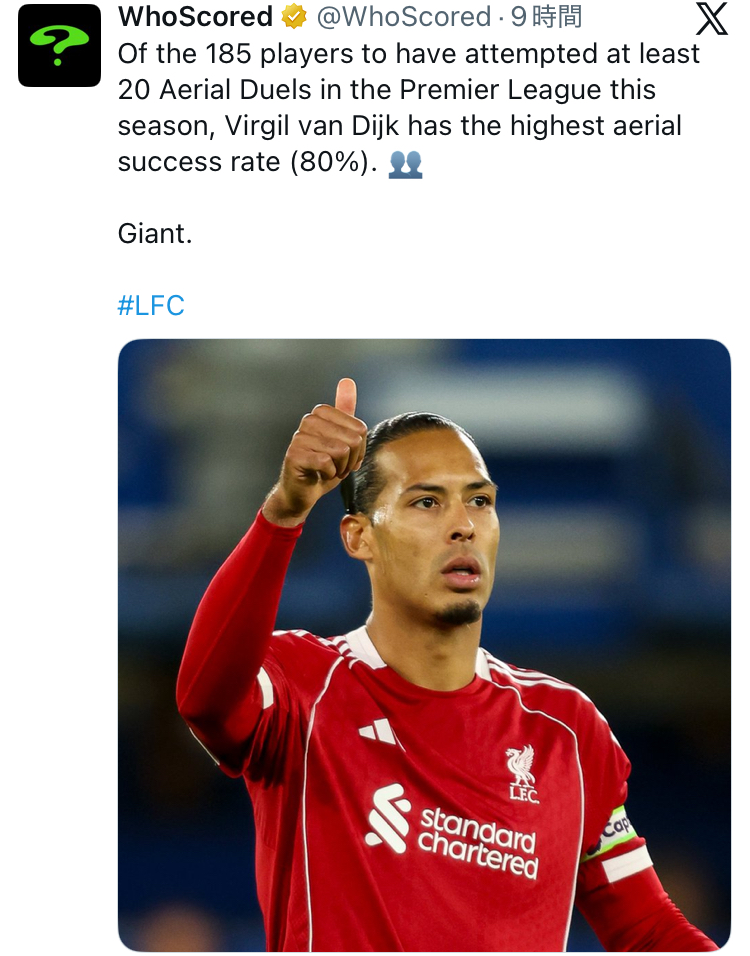This screenshot has height=956, width=750.
Task: Follow the #LFC hashtag link
Action: (x=151, y=305)
